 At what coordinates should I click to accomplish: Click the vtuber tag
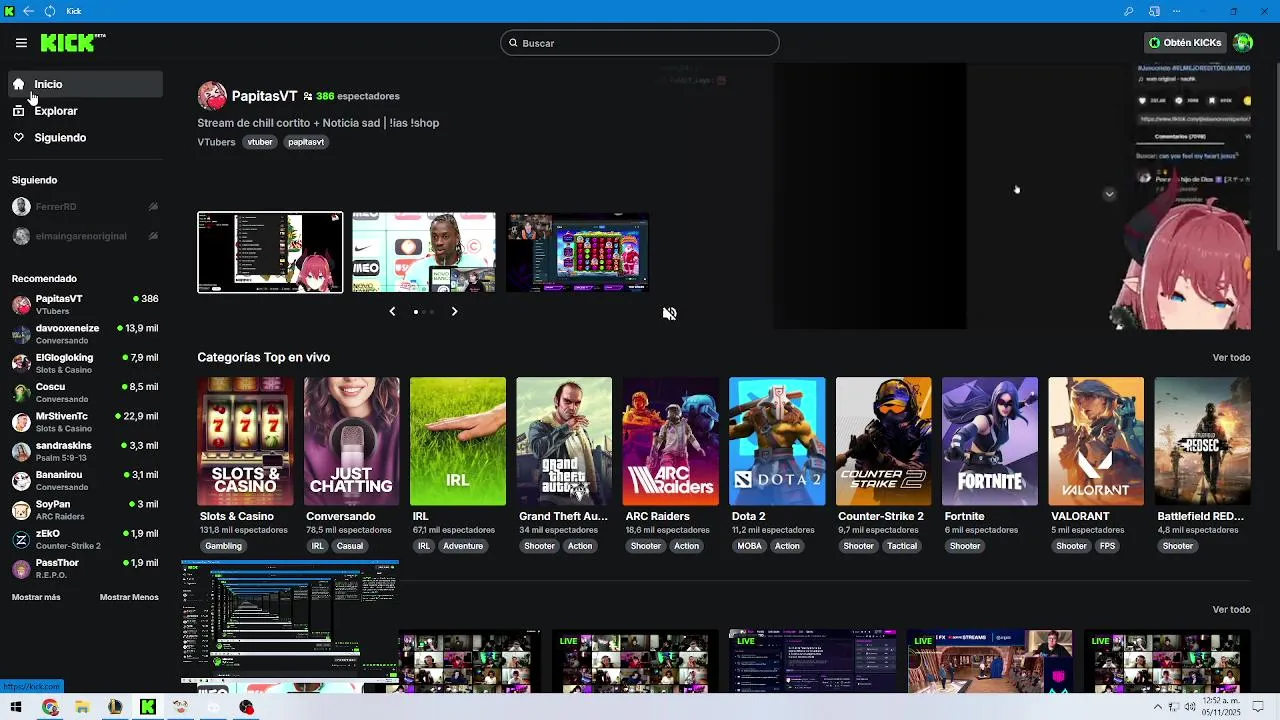pos(260,142)
